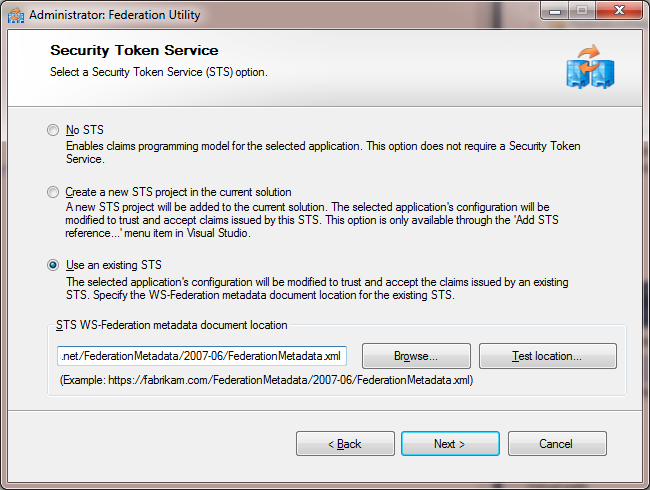
Task: Close the Federation Utility window
Action: (619, 10)
